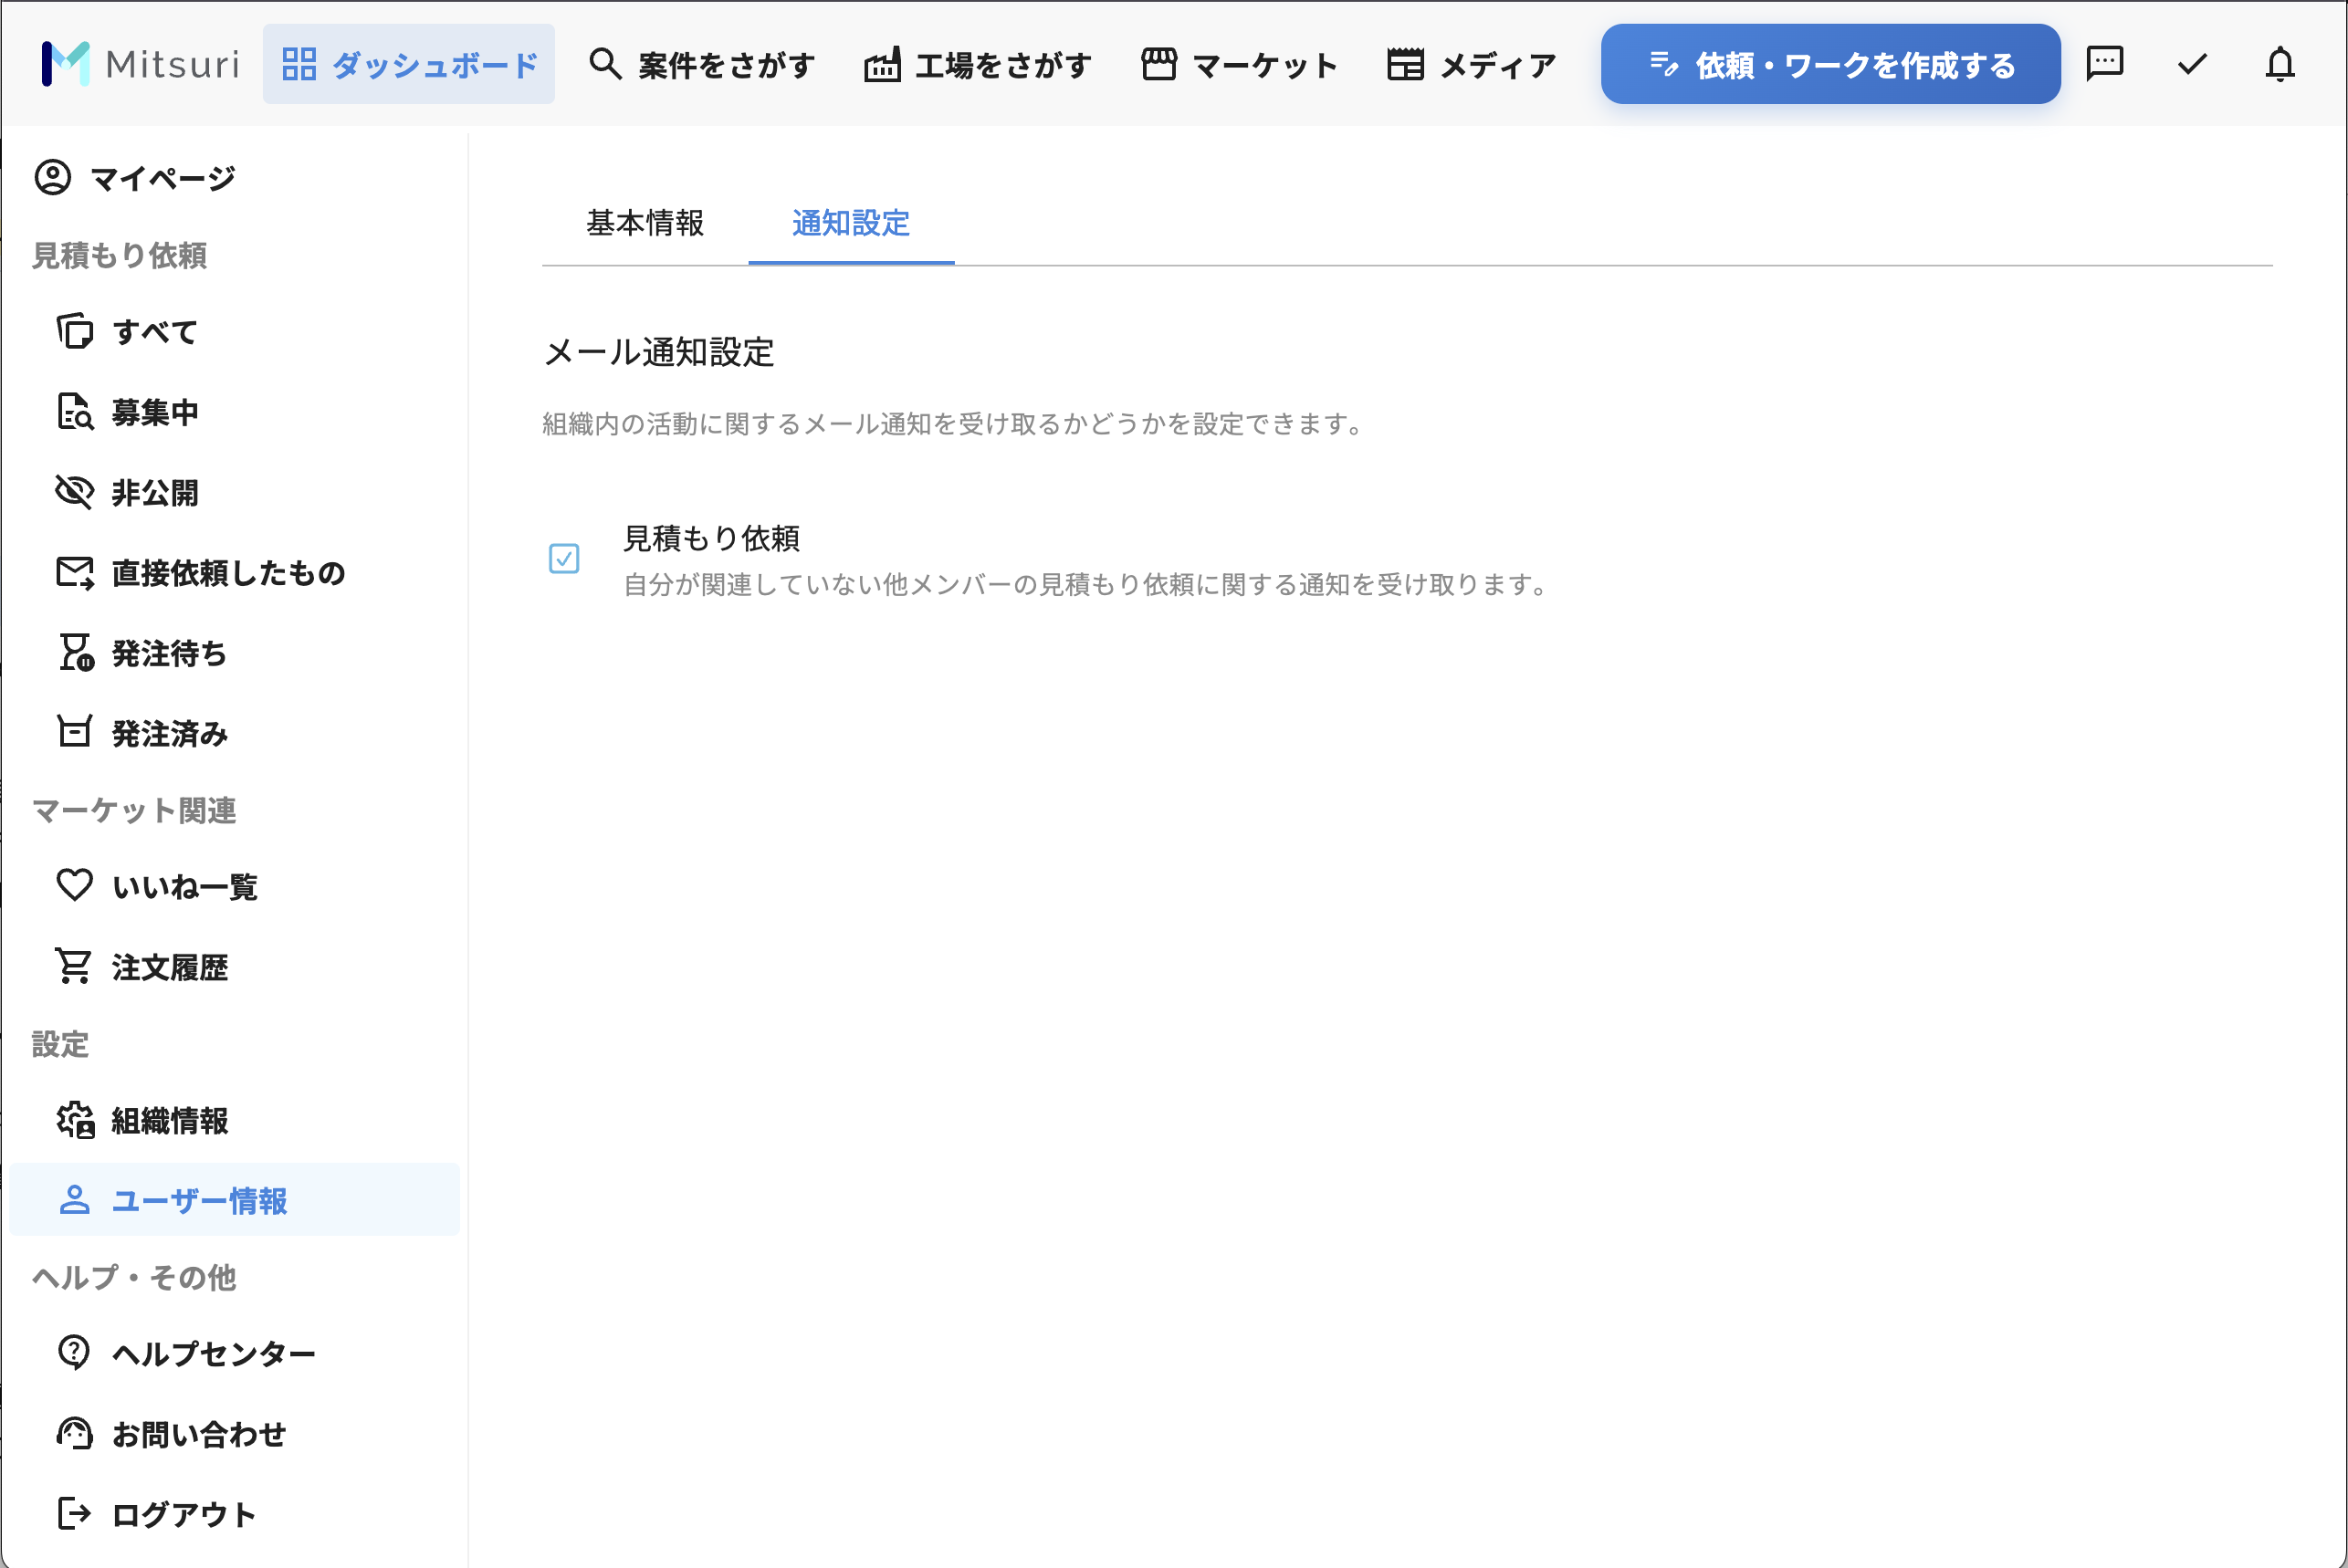
Task: Click the メディア clapperboard icon
Action: coord(1405,64)
